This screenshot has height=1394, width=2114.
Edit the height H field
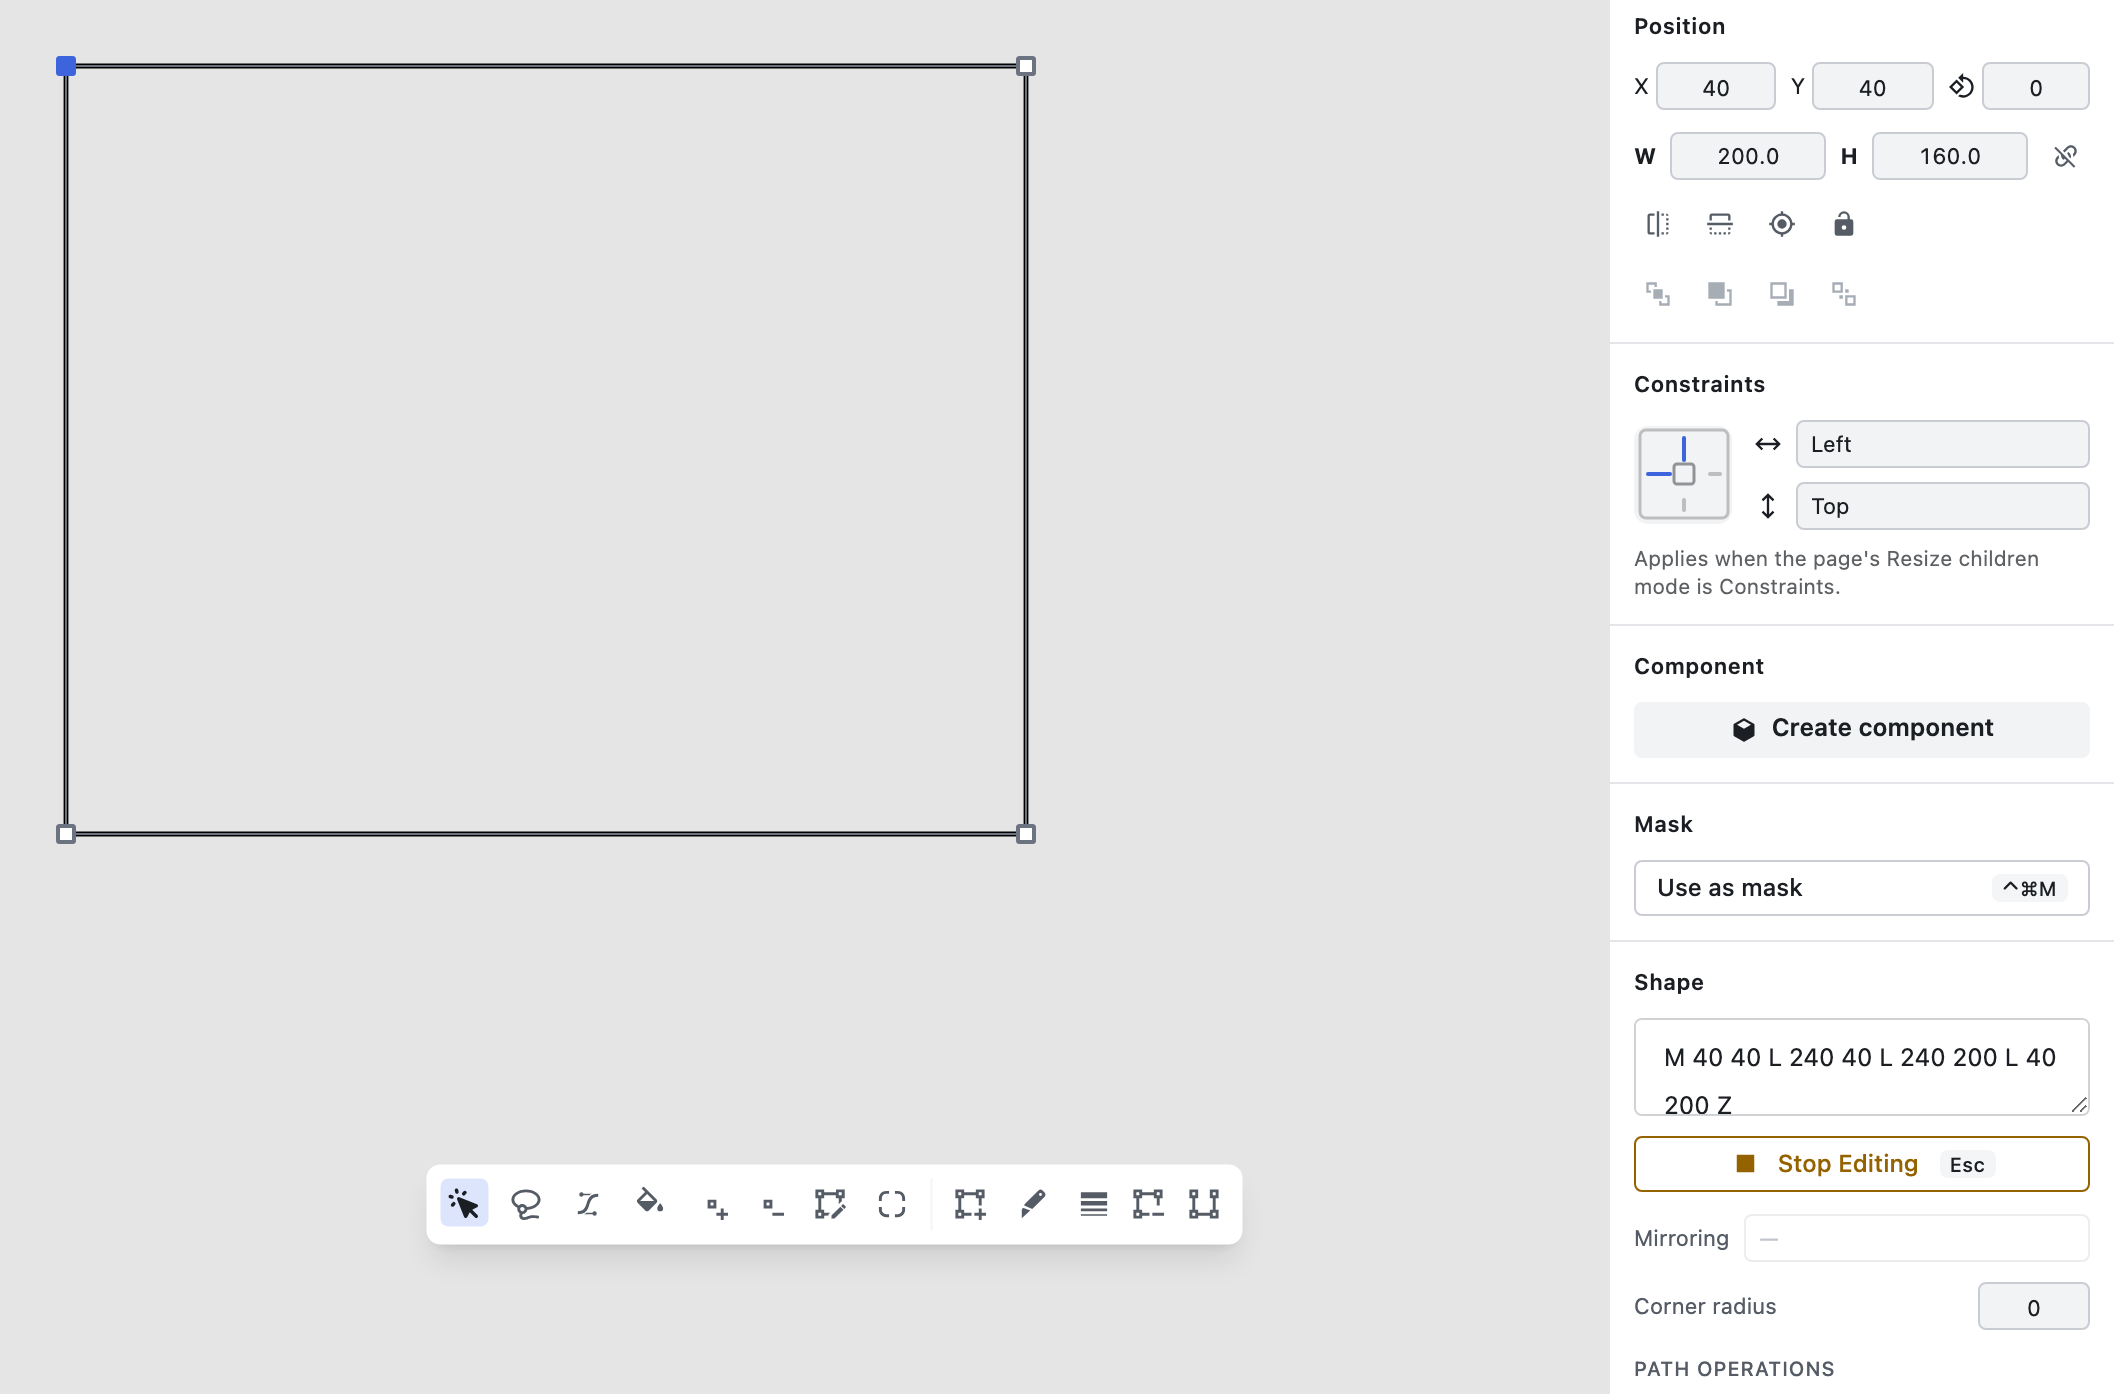(1950, 156)
